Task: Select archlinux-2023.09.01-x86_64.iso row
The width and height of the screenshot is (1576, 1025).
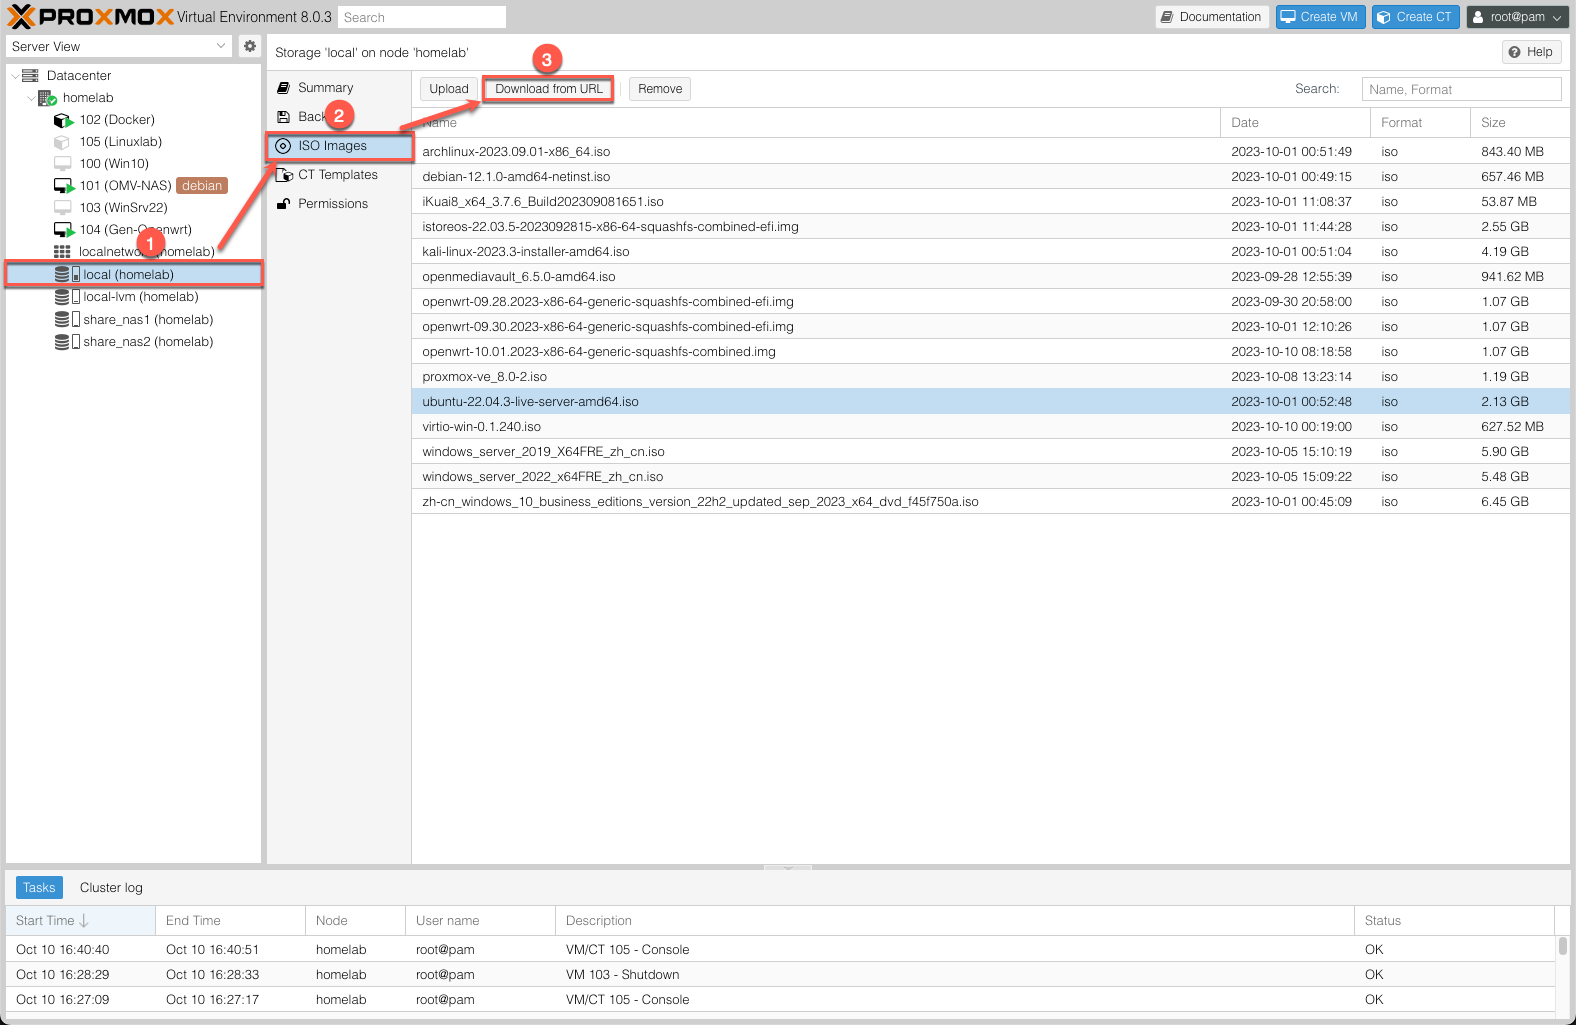Action: pos(990,152)
